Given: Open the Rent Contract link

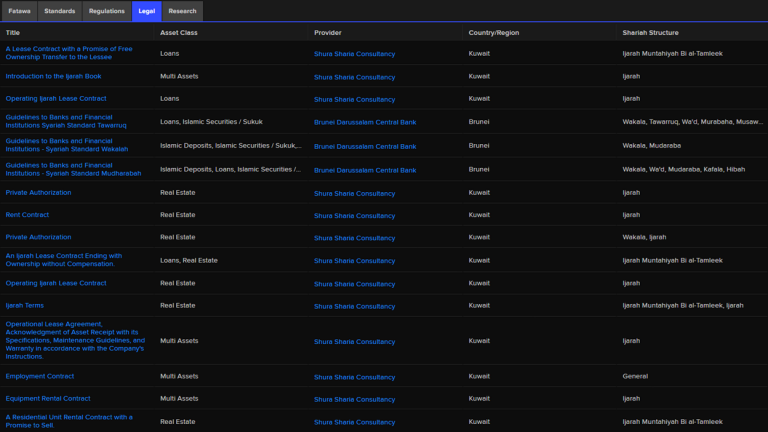Looking at the screenshot, I should (27, 215).
